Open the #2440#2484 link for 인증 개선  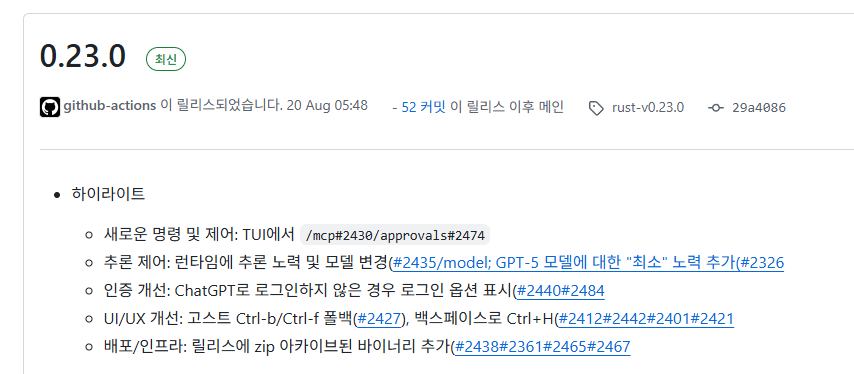click(x=560, y=291)
